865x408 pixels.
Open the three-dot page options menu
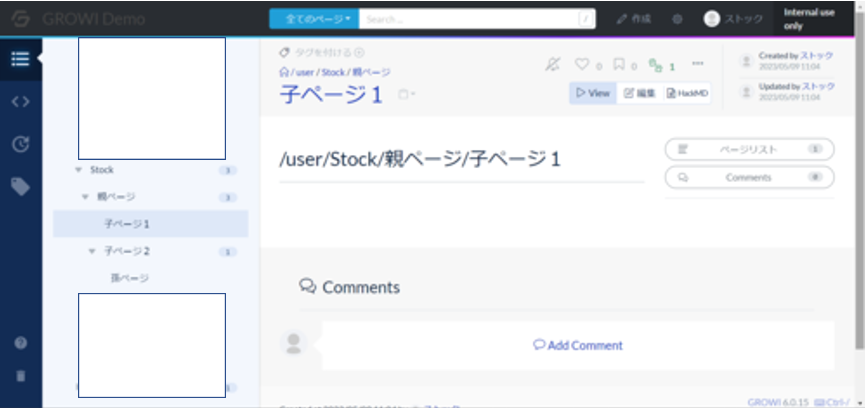click(698, 64)
